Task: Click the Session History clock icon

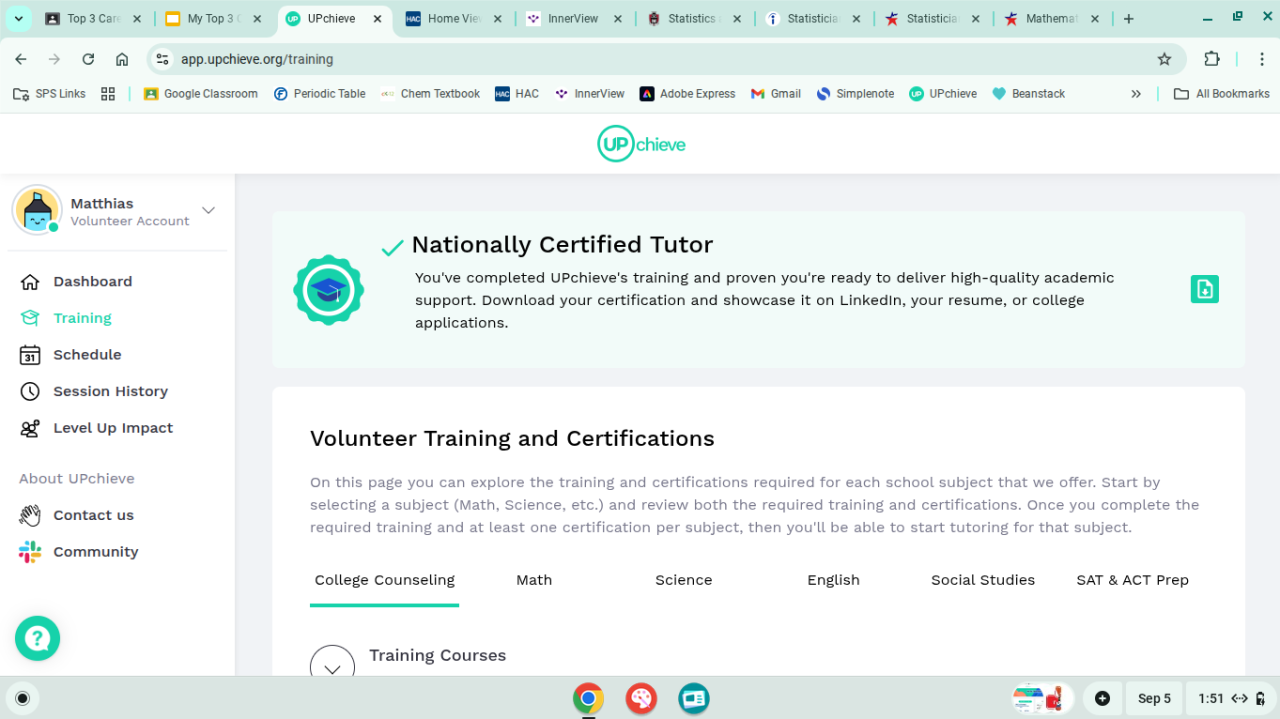Action: click(30, 391)
